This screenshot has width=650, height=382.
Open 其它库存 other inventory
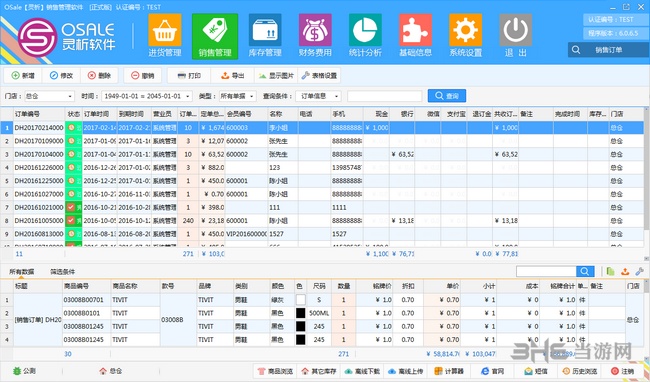click(x=319, y=371)
